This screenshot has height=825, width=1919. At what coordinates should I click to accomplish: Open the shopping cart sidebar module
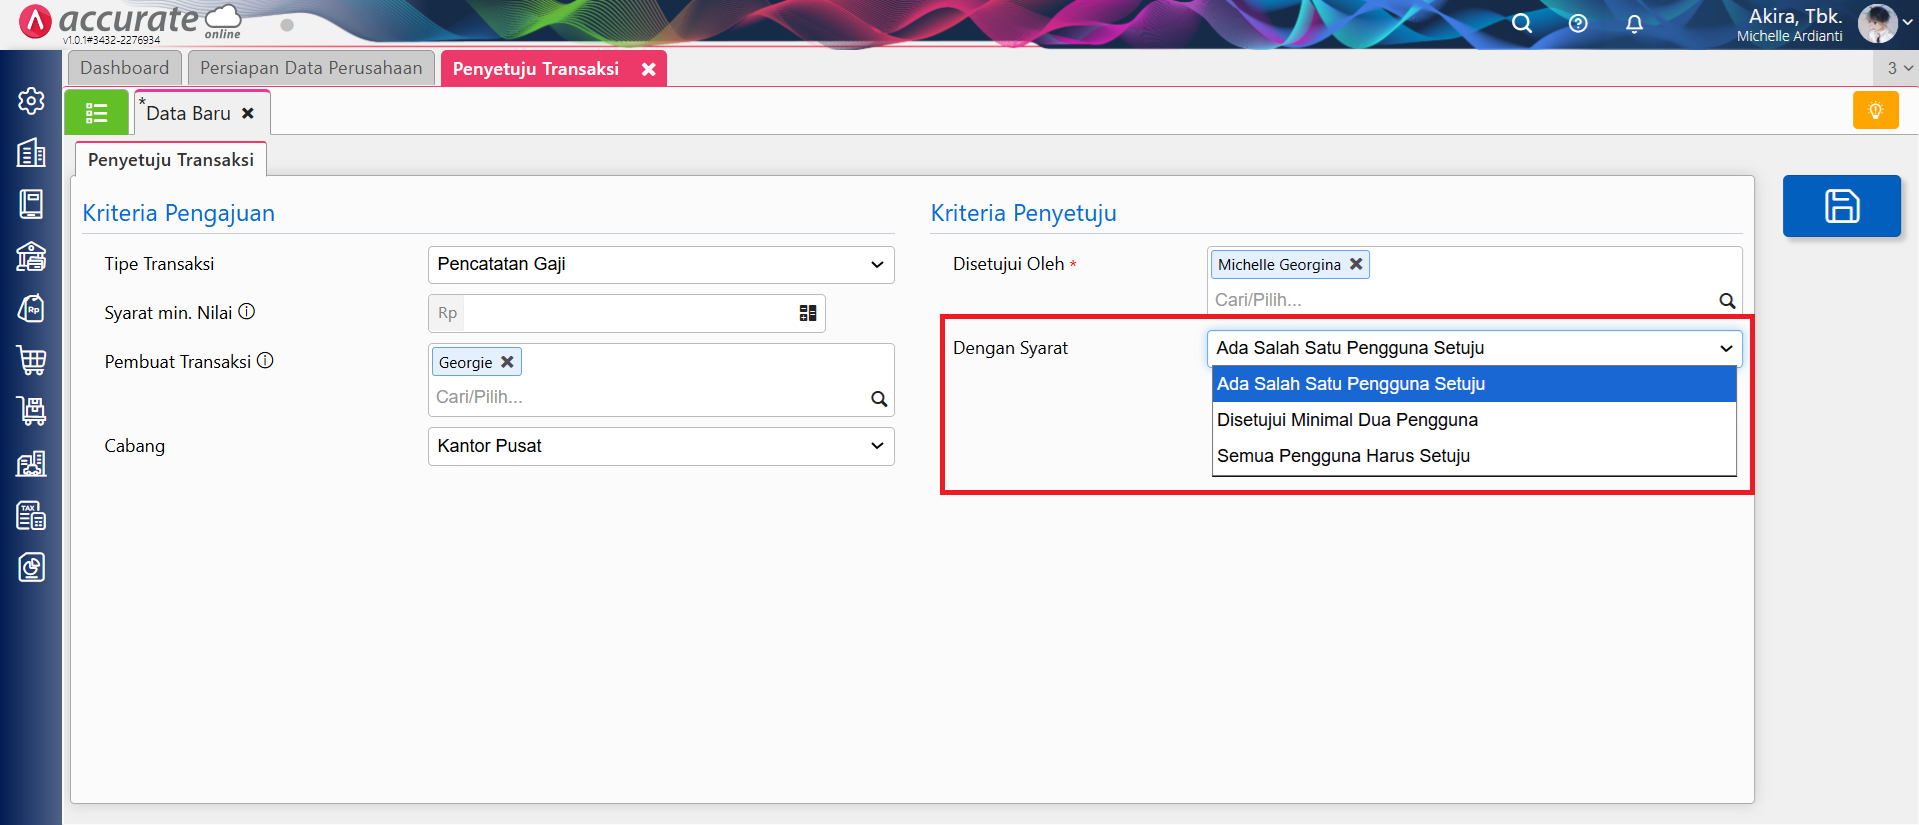coord(31,360)
